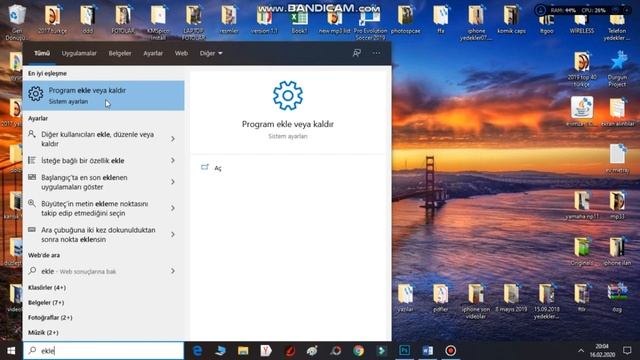Select the 'FOTOLAR' desktop folder
Screen dimensions: 640x360
(123, 20)
